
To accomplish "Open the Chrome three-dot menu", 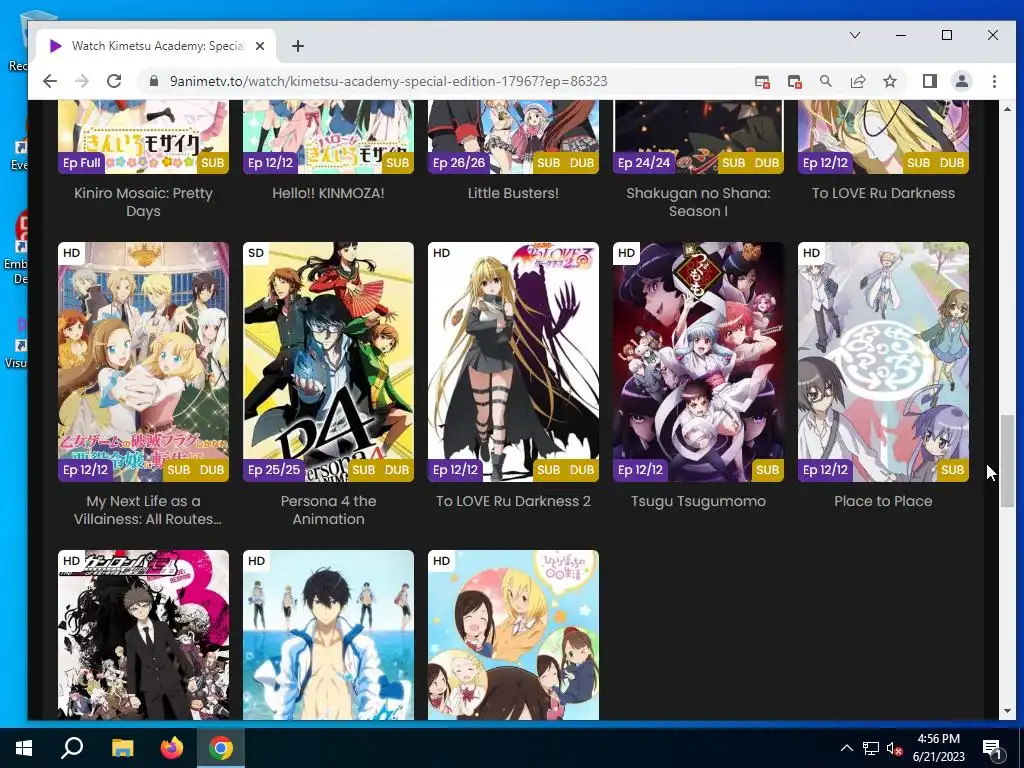I will click(x=994, y=81).
